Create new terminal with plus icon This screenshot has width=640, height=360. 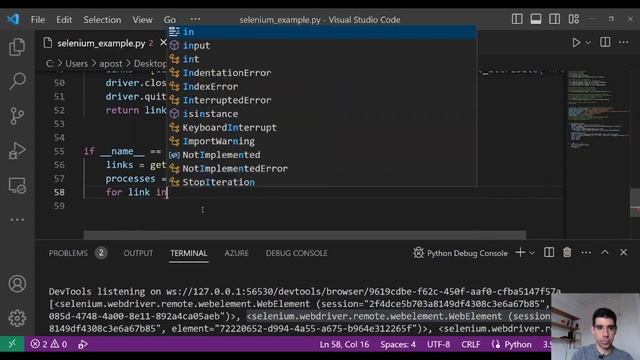click(520, 253)
